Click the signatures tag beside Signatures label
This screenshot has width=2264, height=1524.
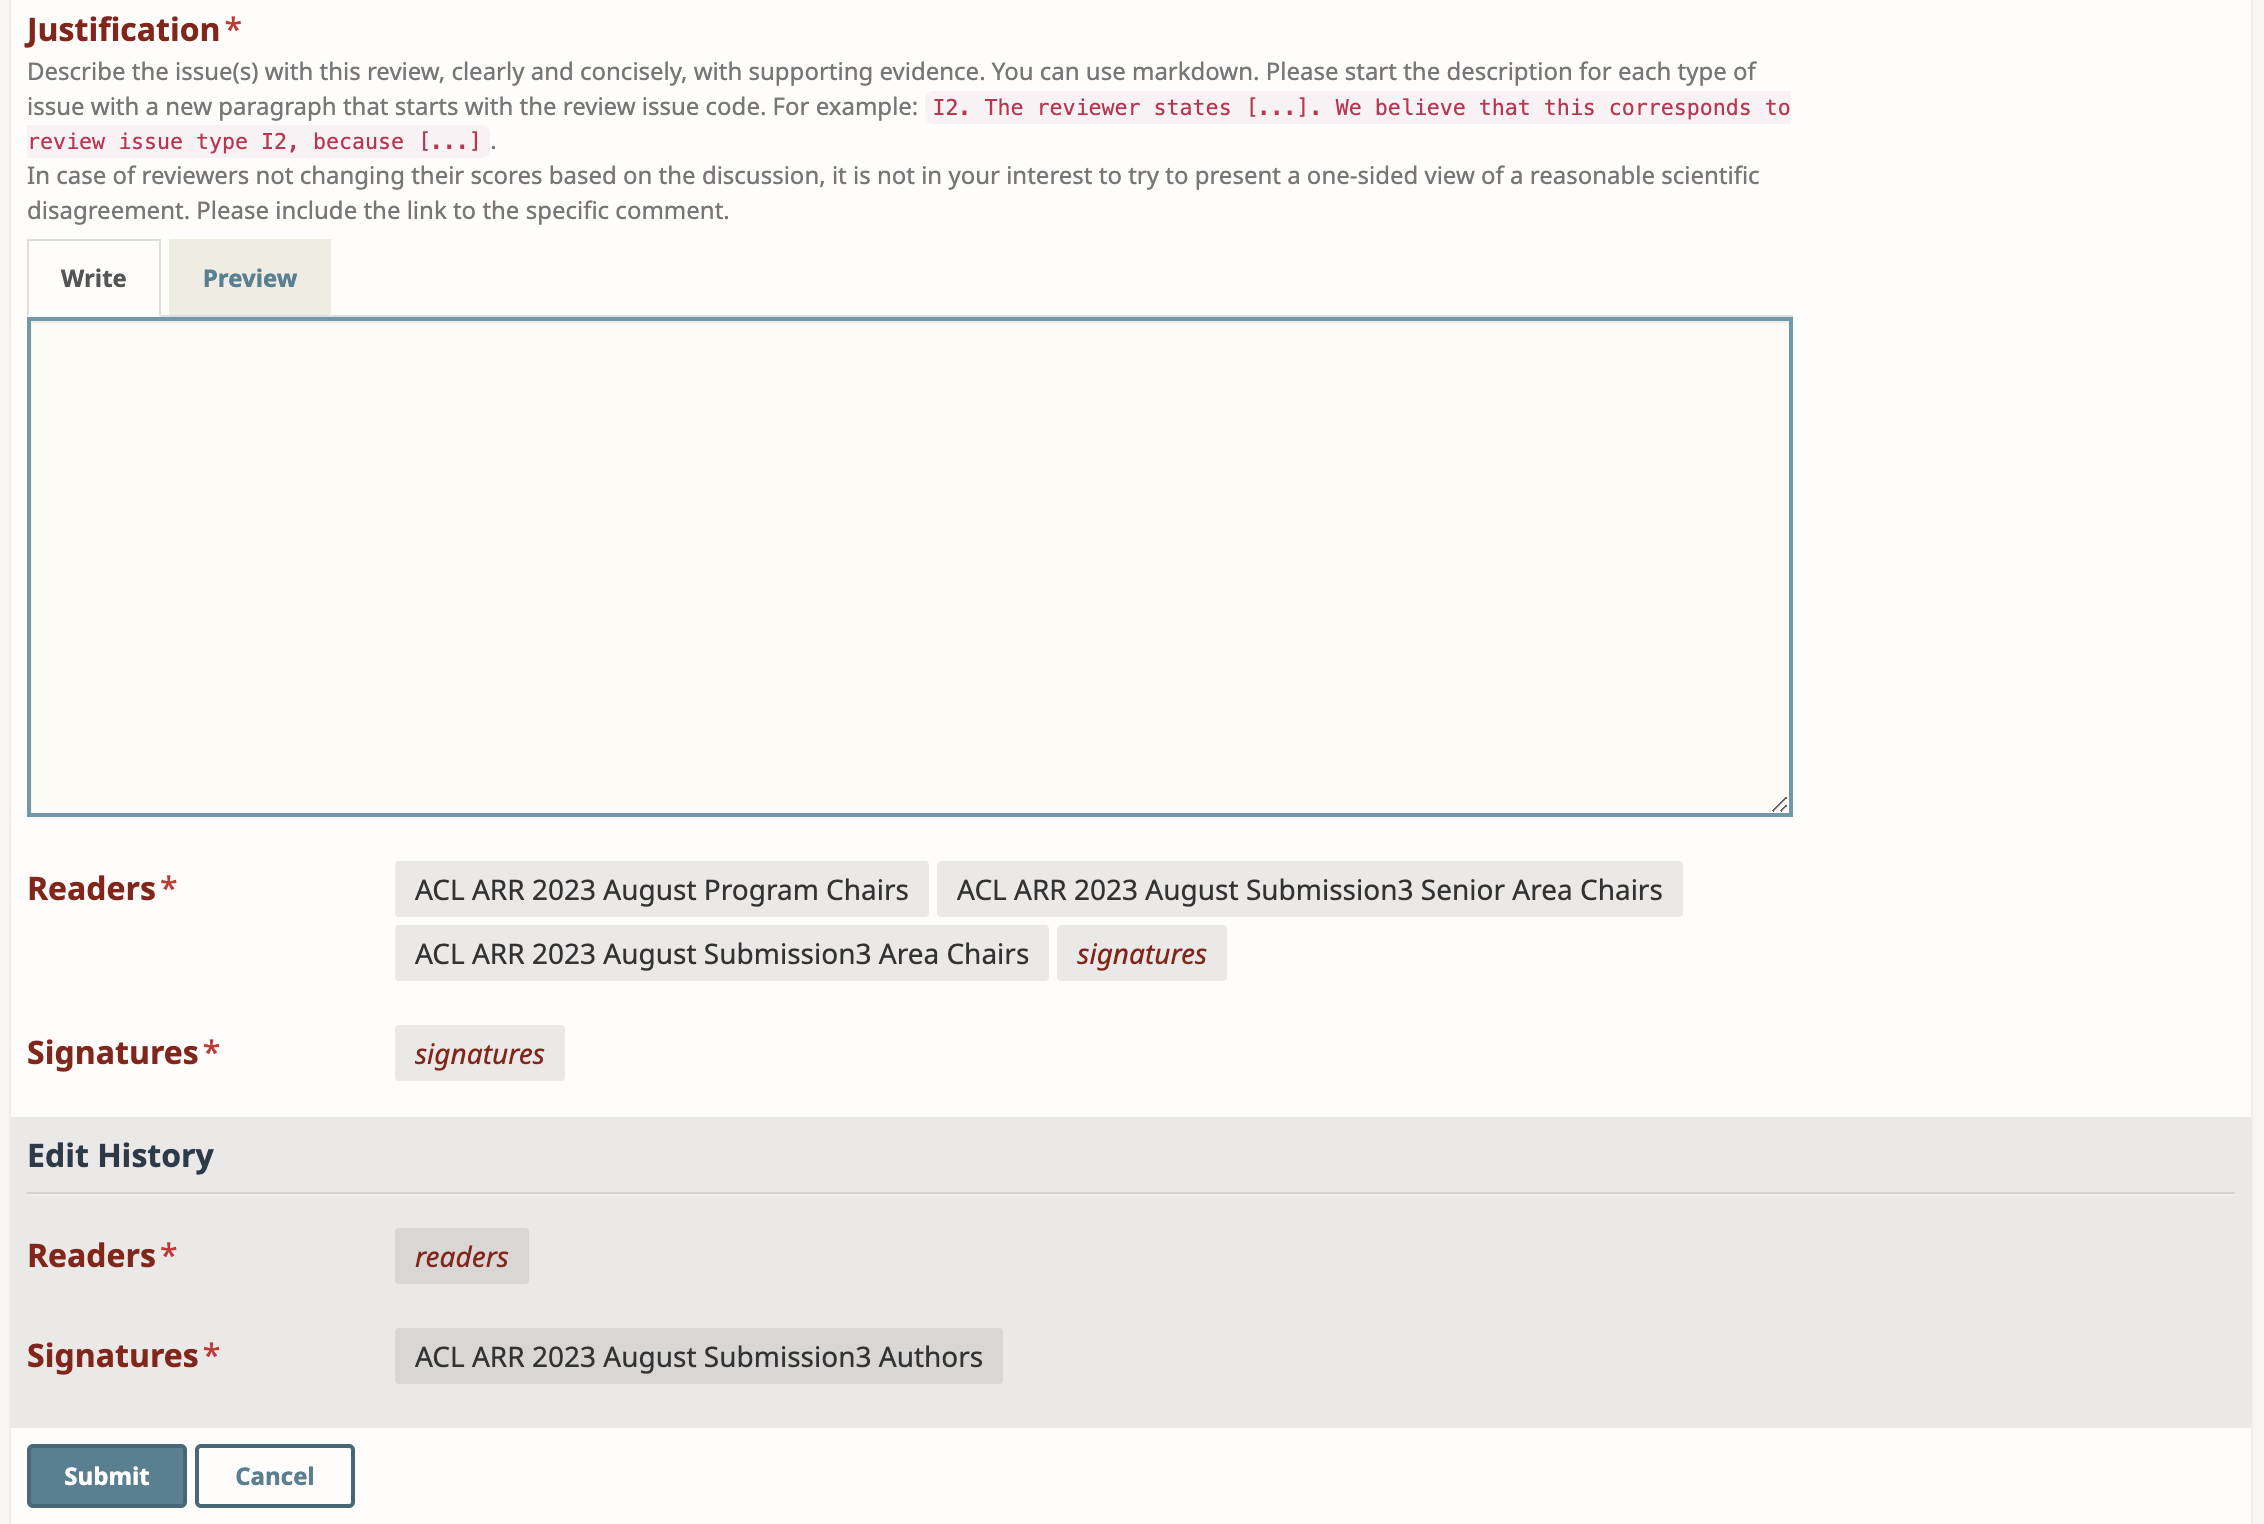(x=479, y=1053)
